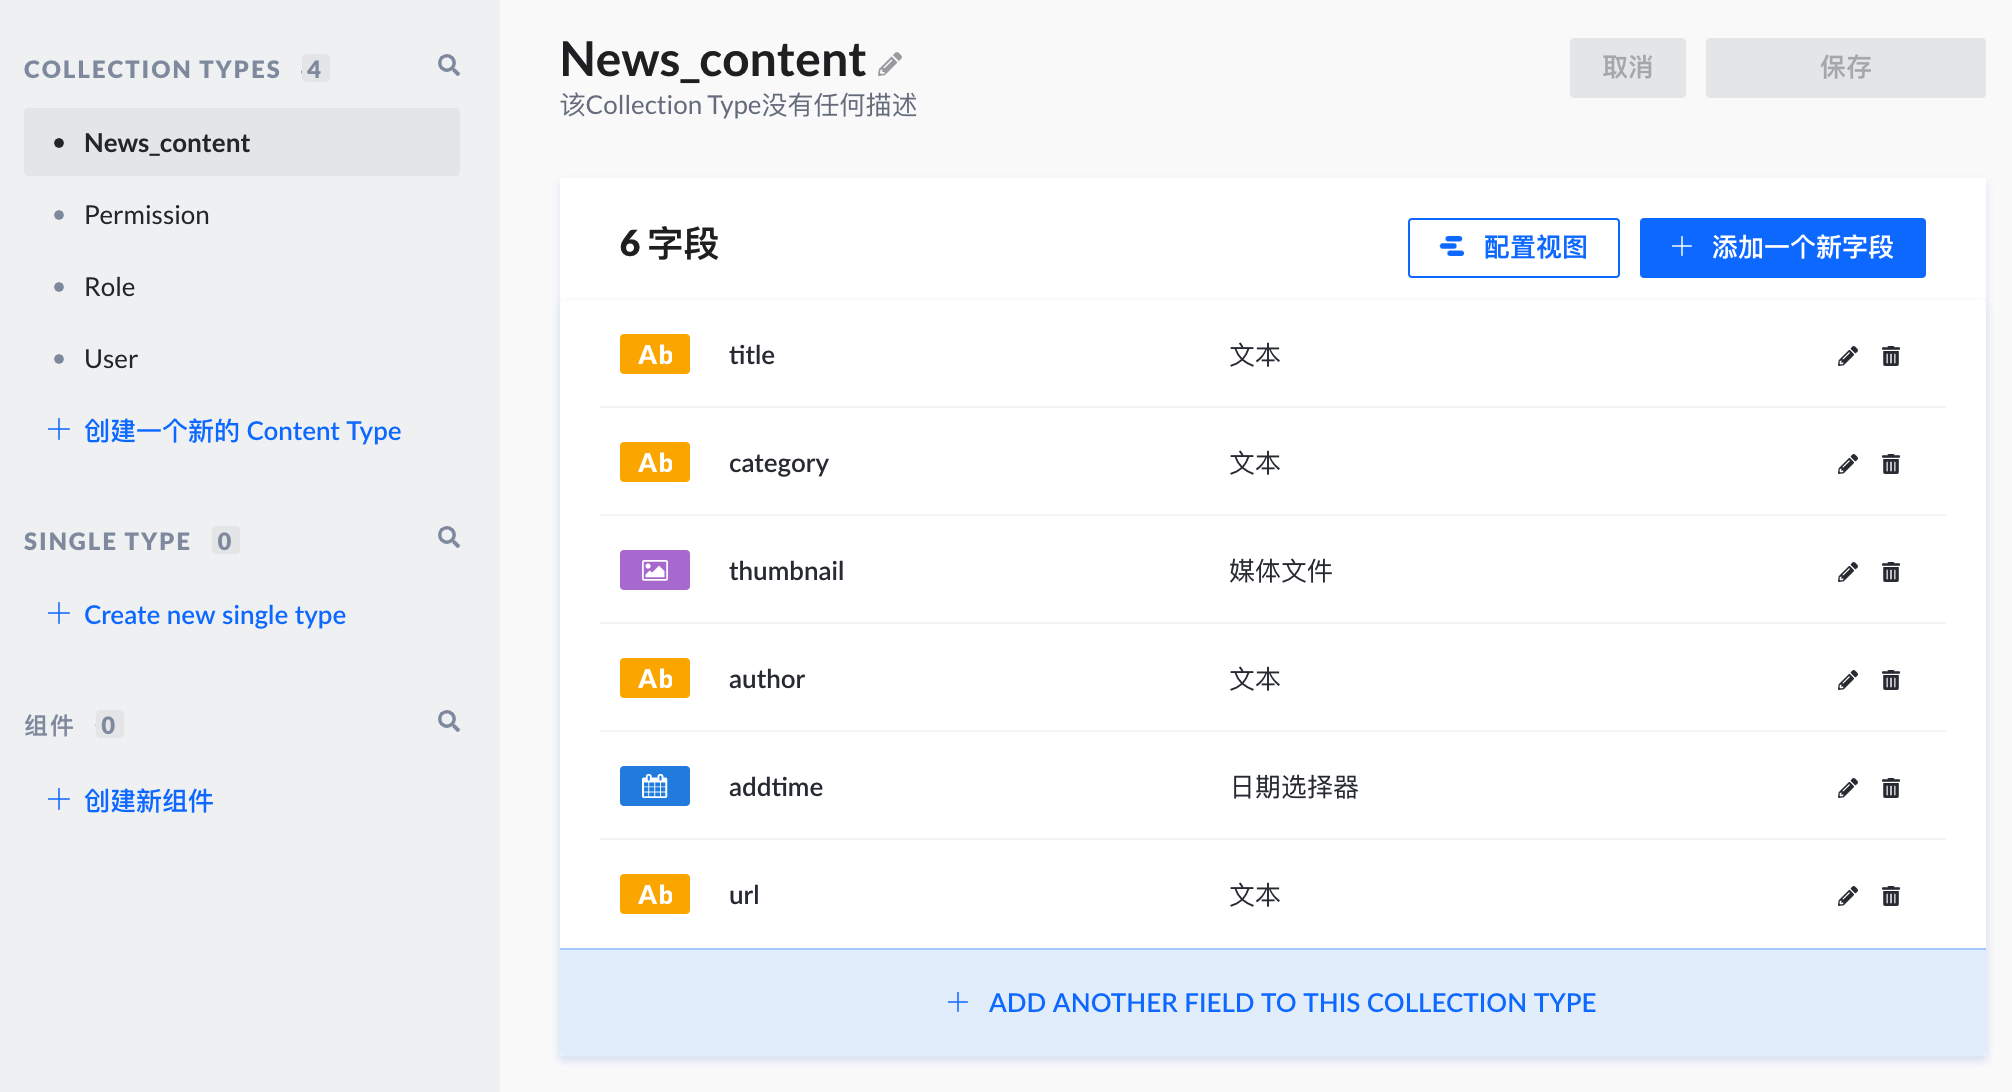Edit the title field with pencil icon
Image resolution: width=2012 pixels, height=1092 pixels.
pyautogui.click(x=1847, y=356)
